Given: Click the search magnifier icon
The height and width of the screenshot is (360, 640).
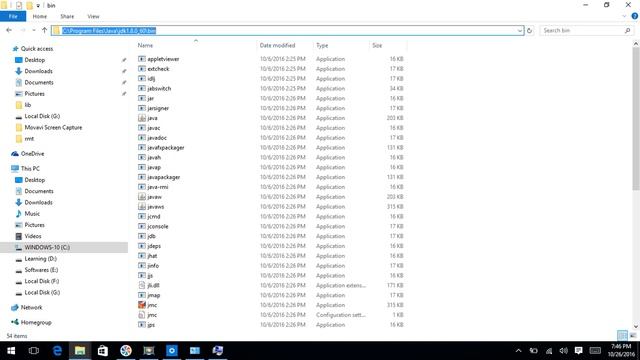Looking at the screenshot, I should 627,31.
